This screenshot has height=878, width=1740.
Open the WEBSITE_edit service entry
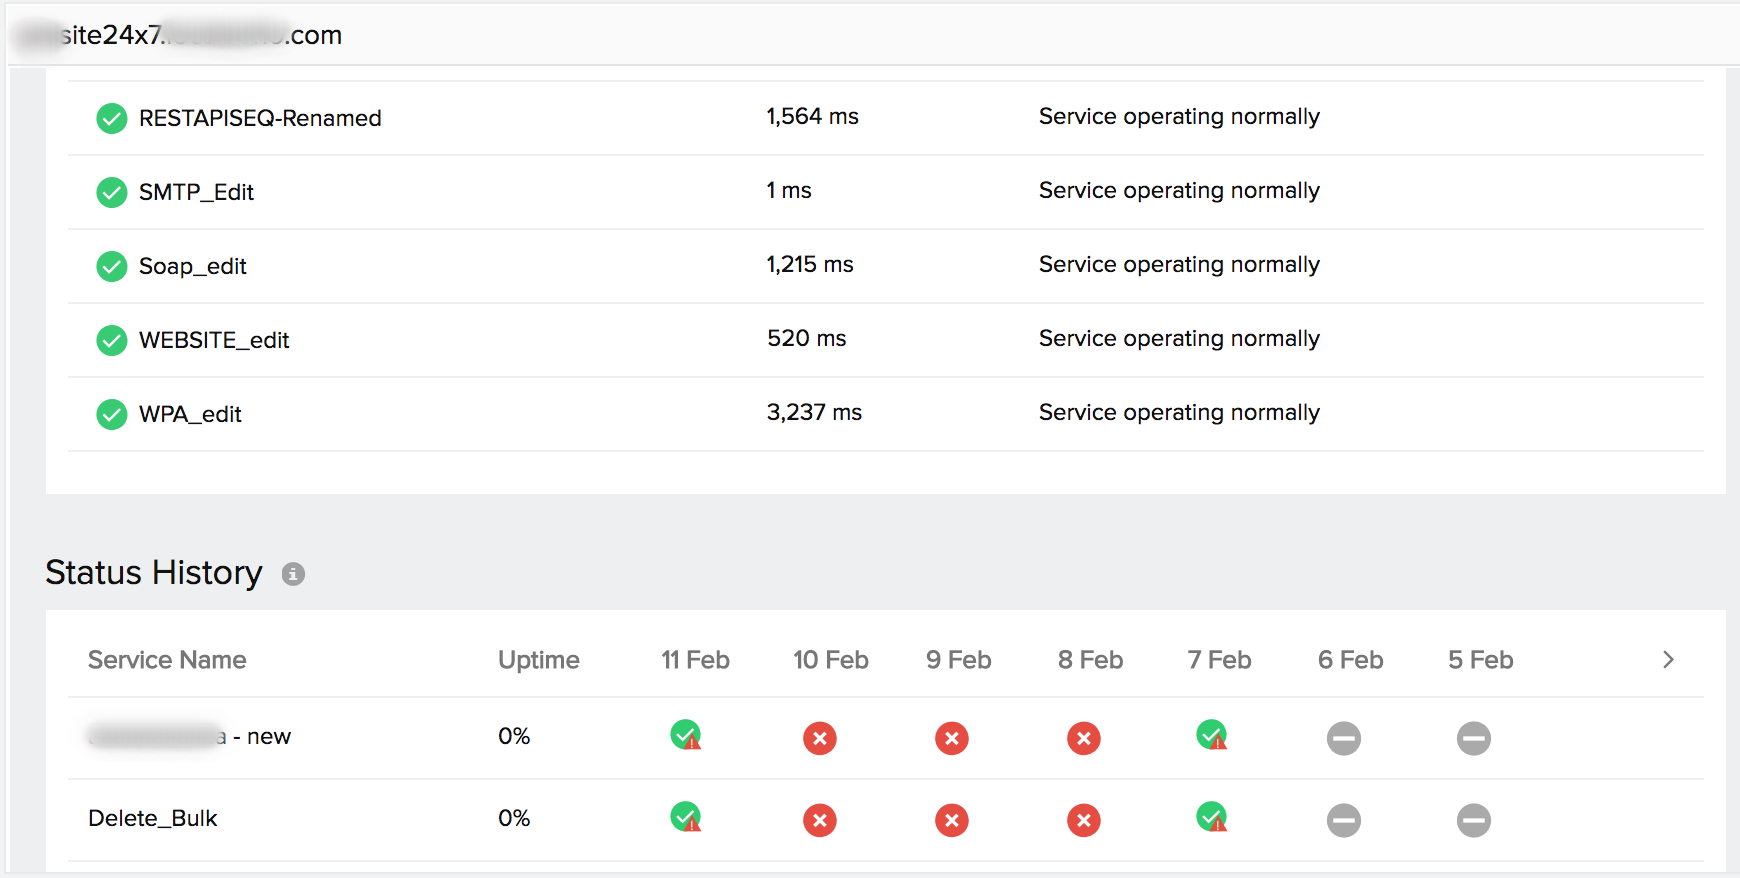coord(214,340)
